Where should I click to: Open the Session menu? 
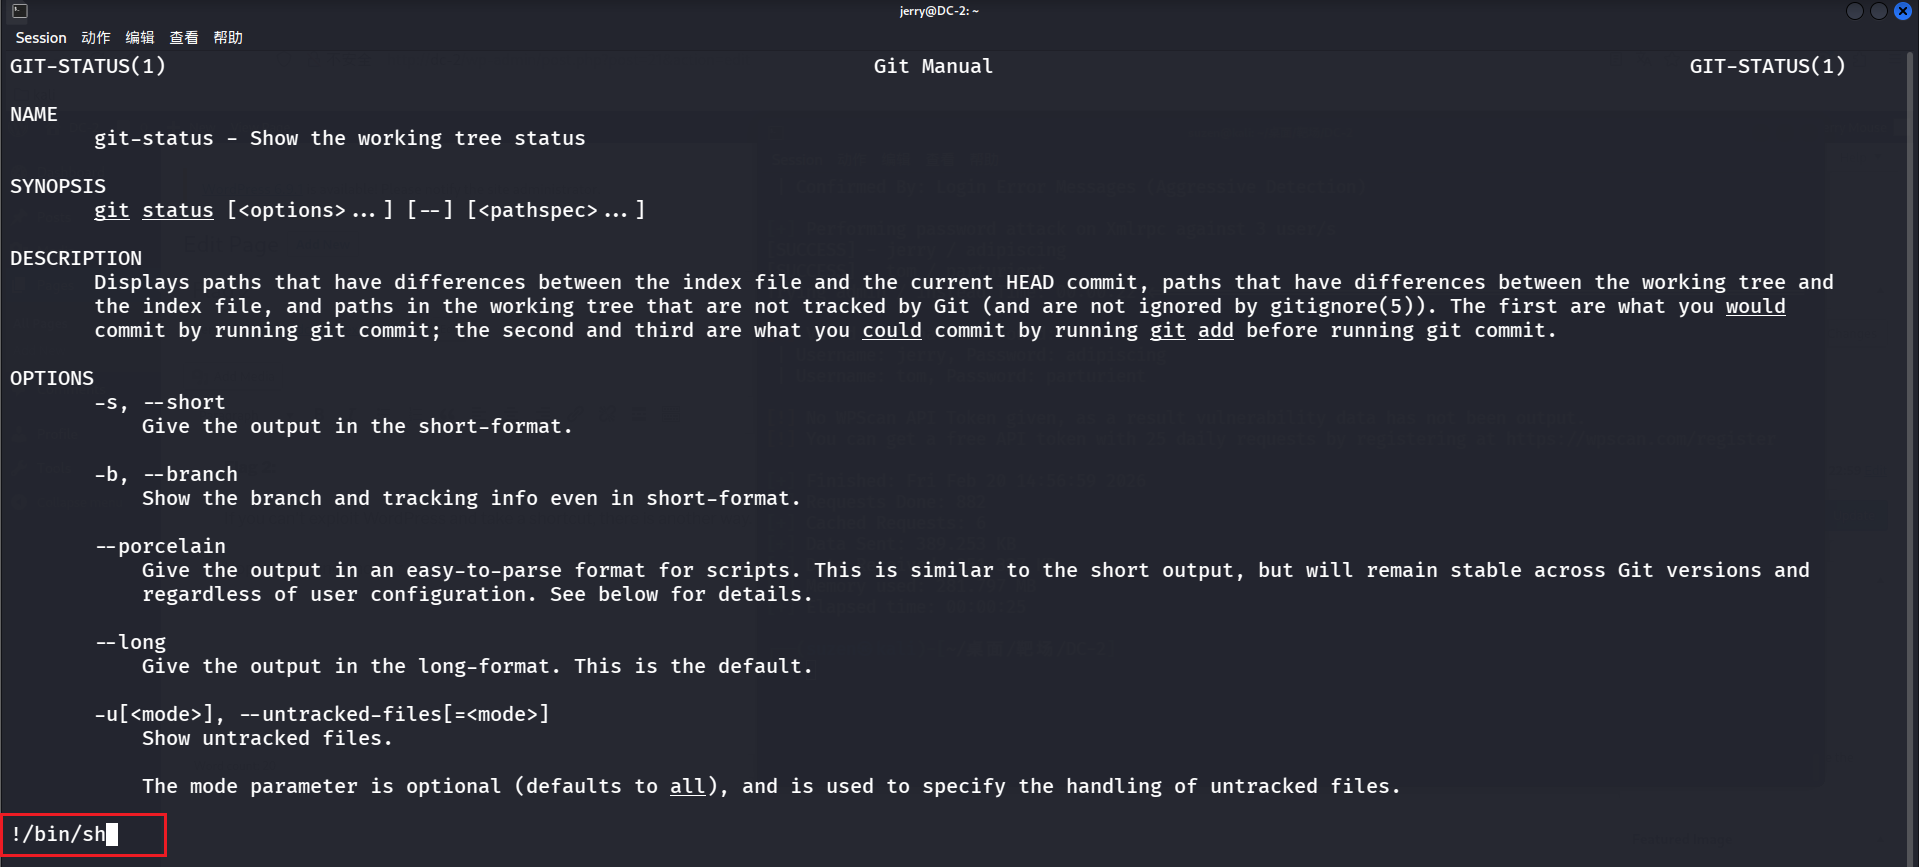(x=41, y=38)
